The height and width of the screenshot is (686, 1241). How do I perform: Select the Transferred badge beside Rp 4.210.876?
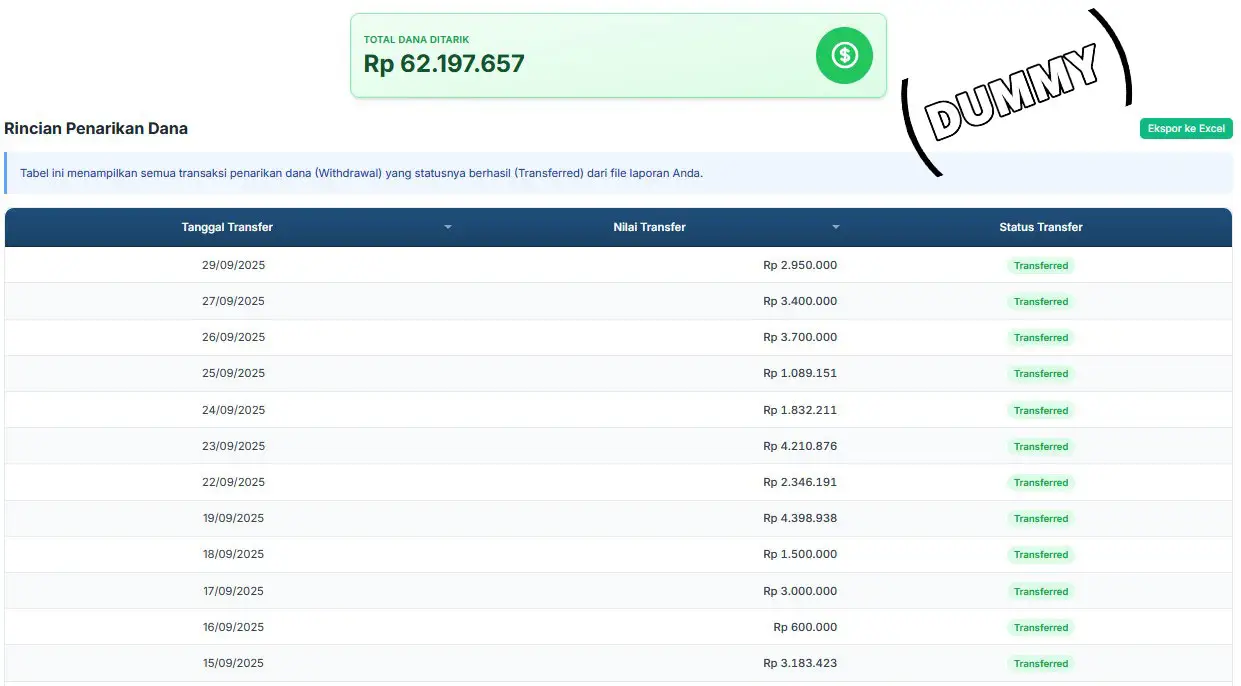coord(1041,446)
